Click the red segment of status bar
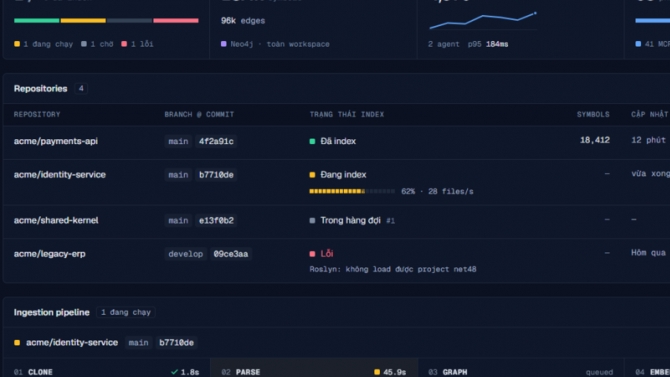This screenshot has width=670, height=377. (176, 21)
